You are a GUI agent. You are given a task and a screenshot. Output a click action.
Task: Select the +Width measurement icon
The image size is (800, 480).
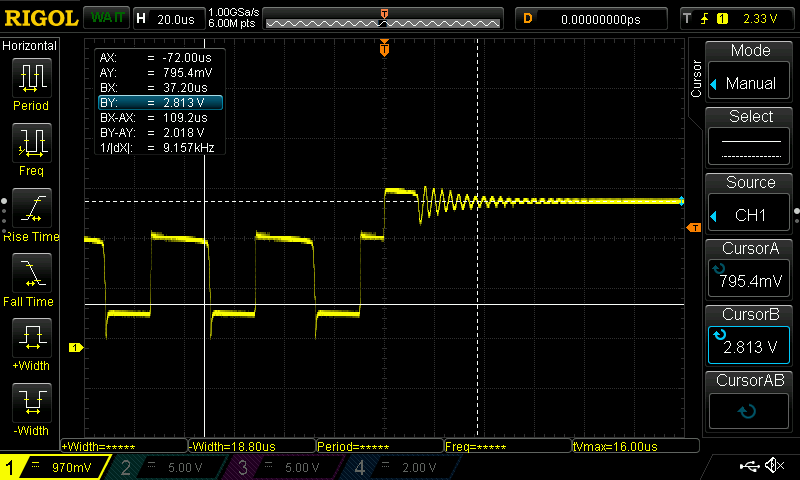tap(31, 343)
